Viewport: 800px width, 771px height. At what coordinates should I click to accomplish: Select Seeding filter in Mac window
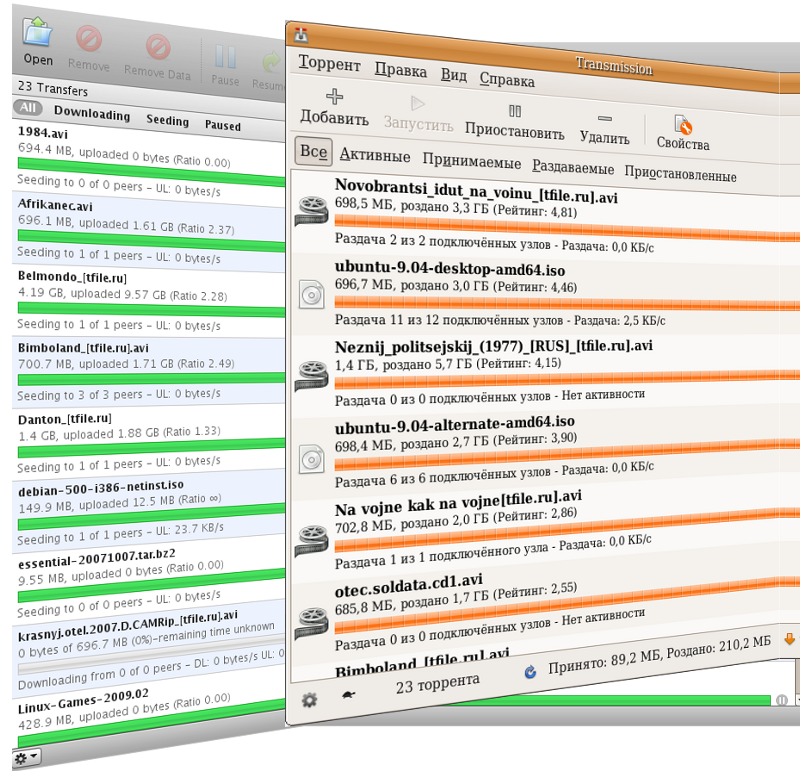coord(167,120)
